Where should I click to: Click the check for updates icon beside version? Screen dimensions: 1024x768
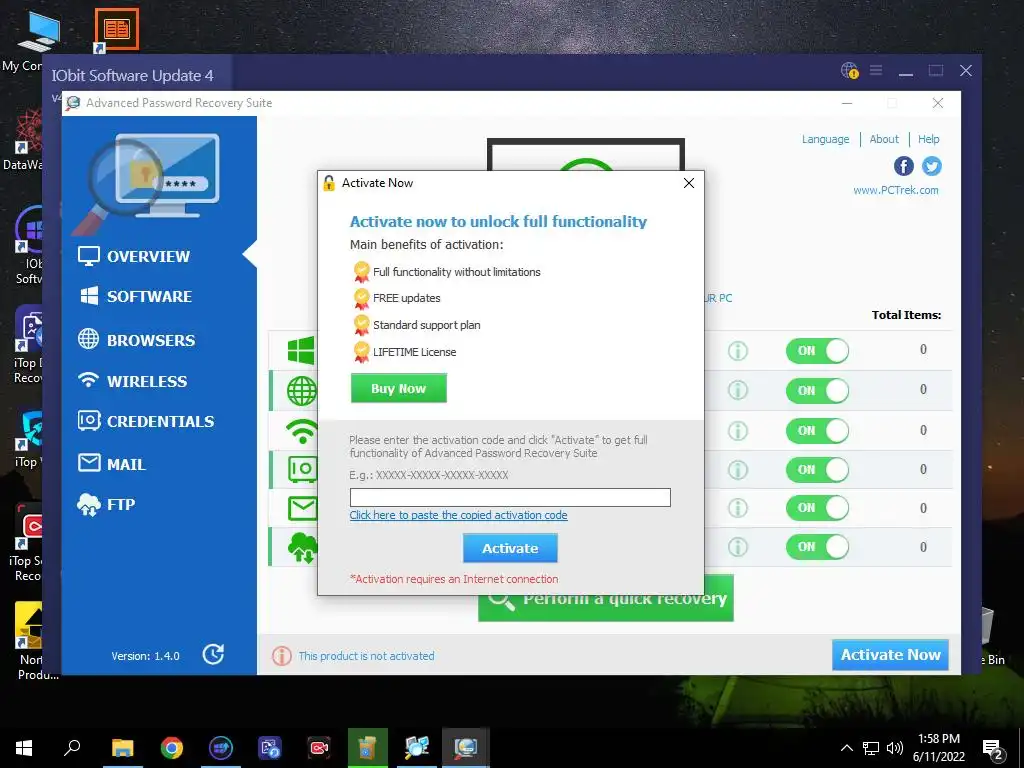coord(214,654)
